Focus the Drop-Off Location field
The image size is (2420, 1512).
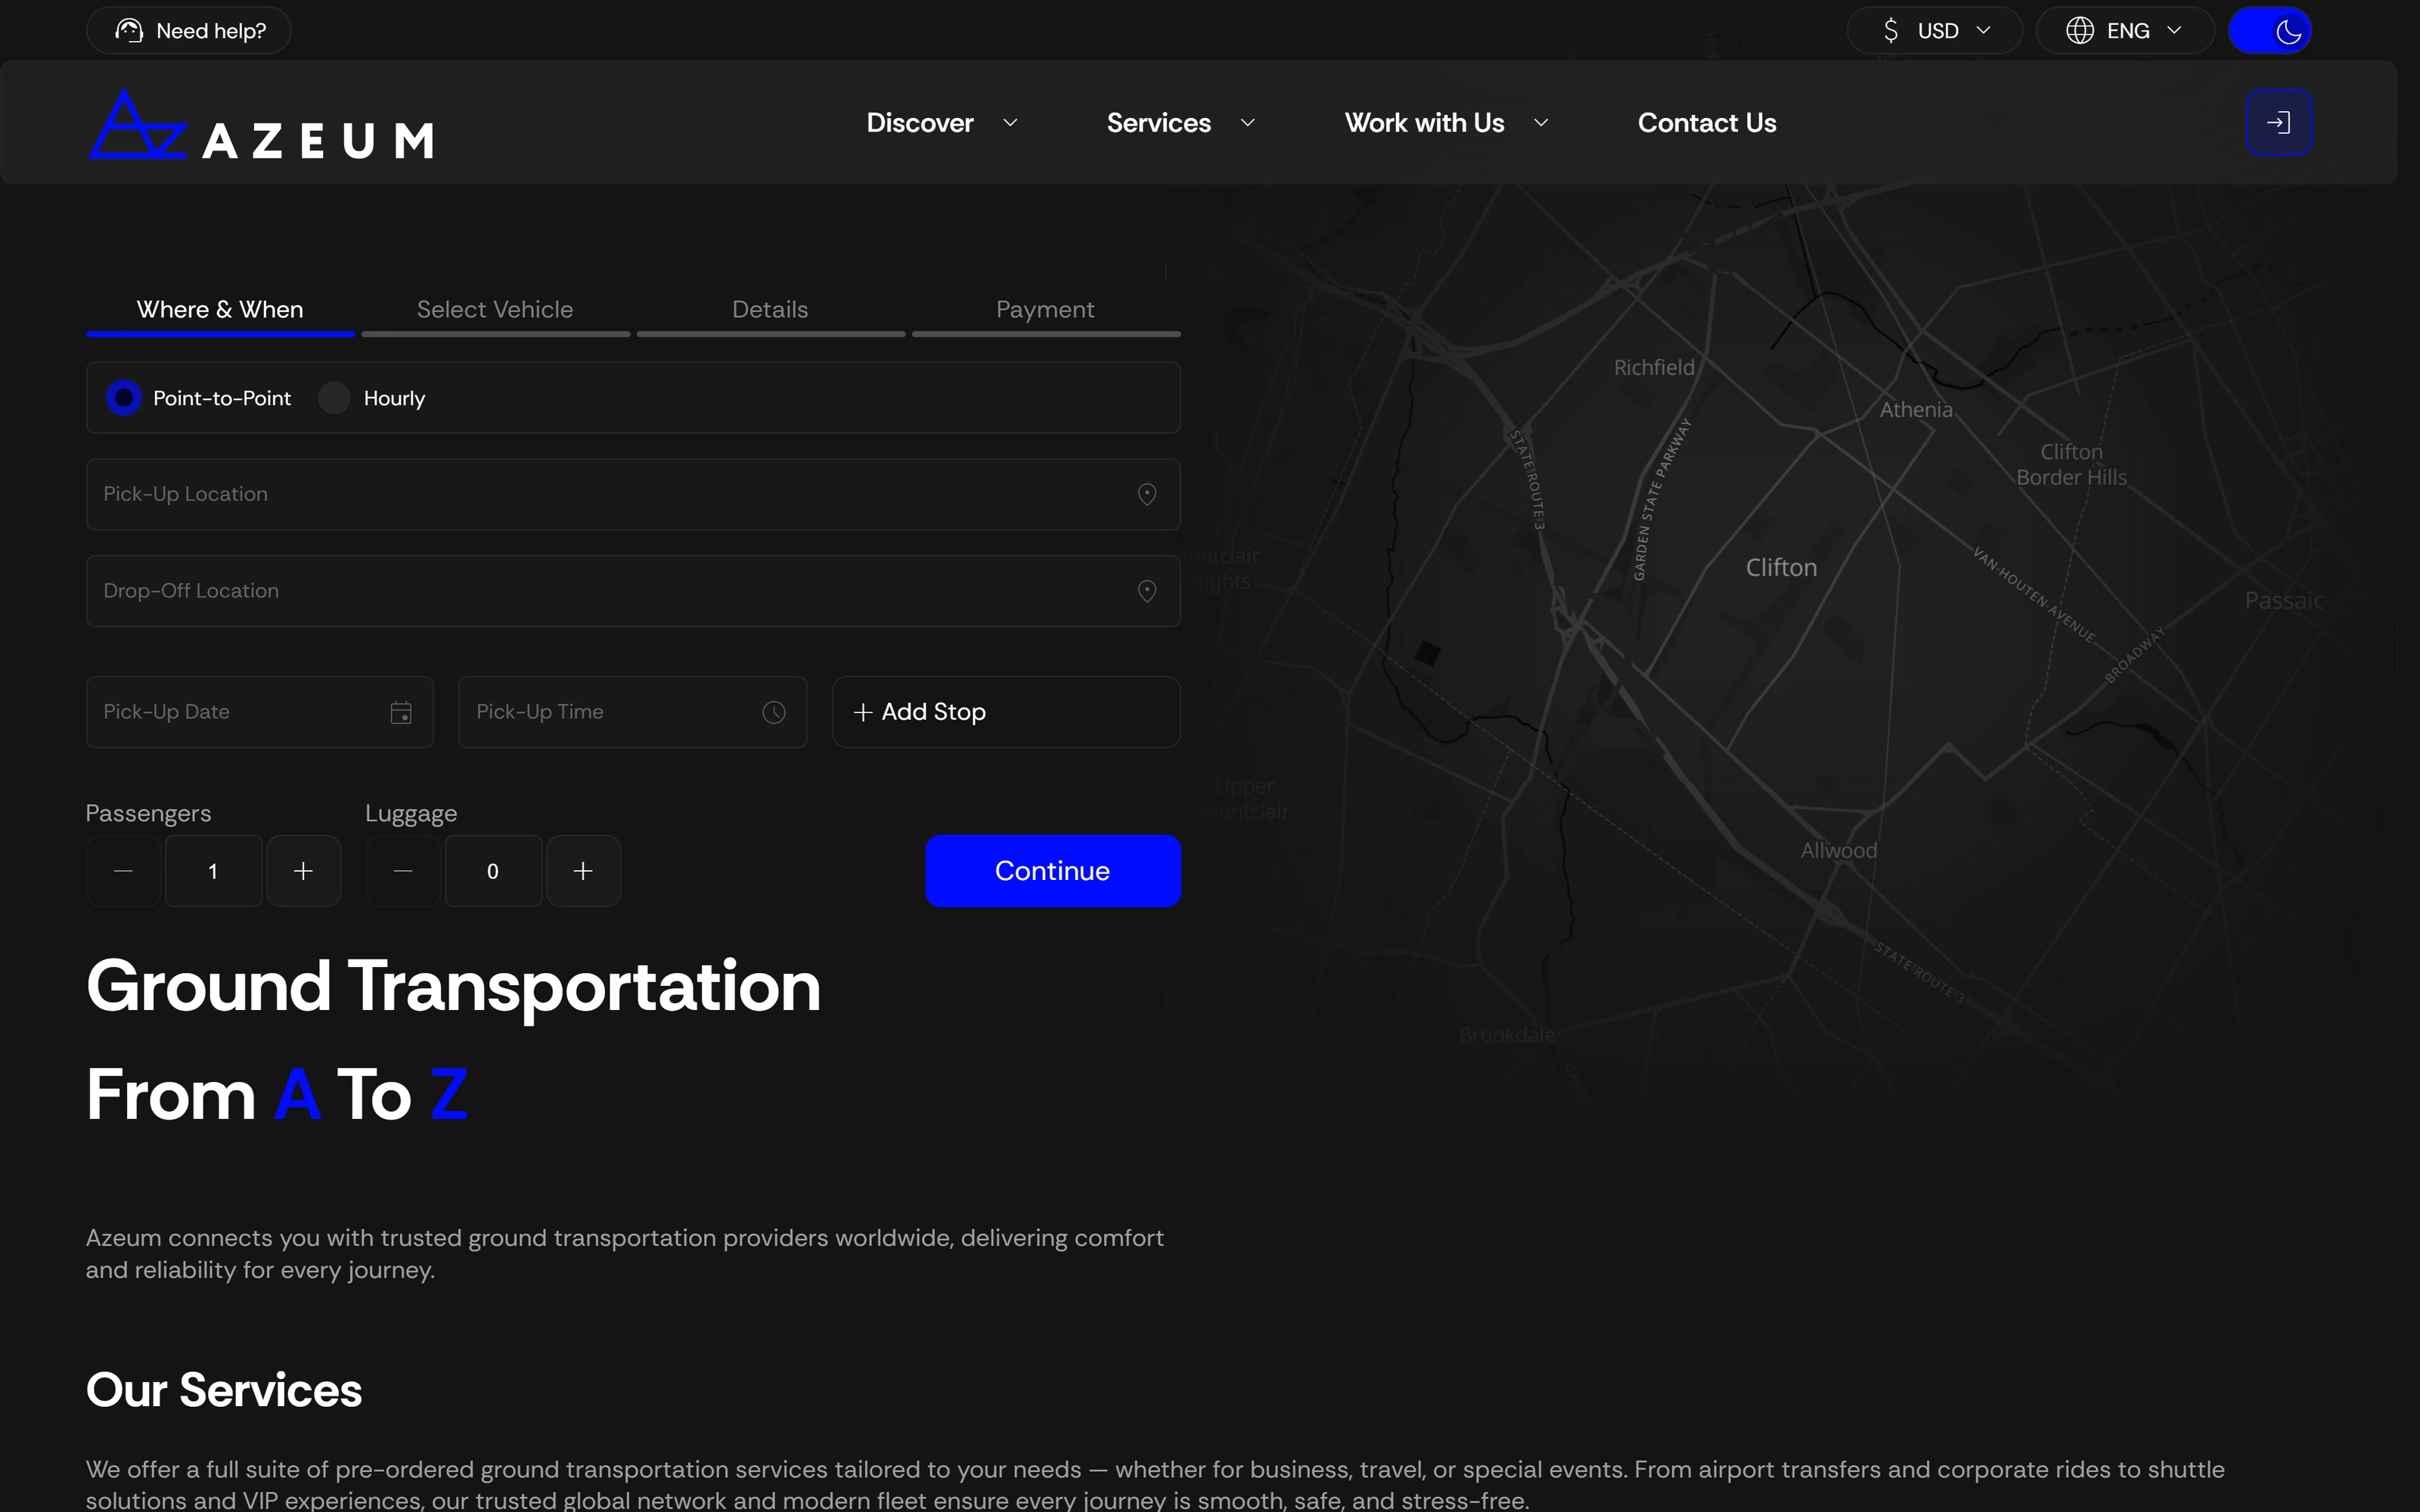pos(634,592)
